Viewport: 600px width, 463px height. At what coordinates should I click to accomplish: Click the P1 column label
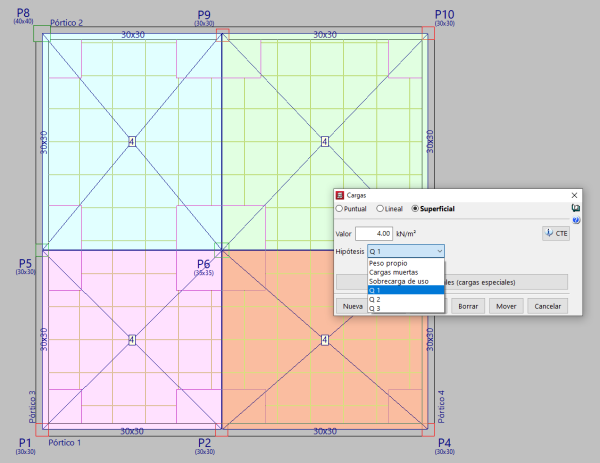[x=25, y=443]
